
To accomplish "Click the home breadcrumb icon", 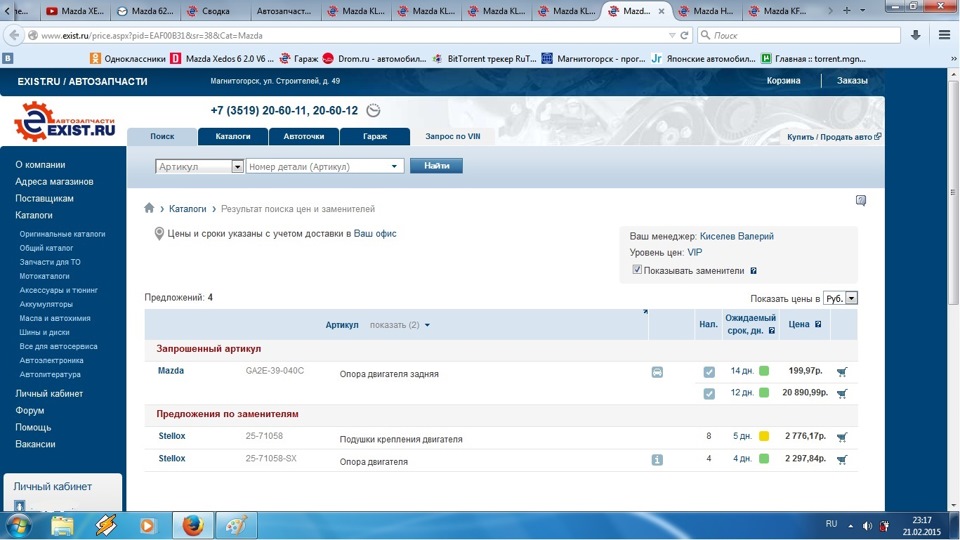I will coord(149,208).
